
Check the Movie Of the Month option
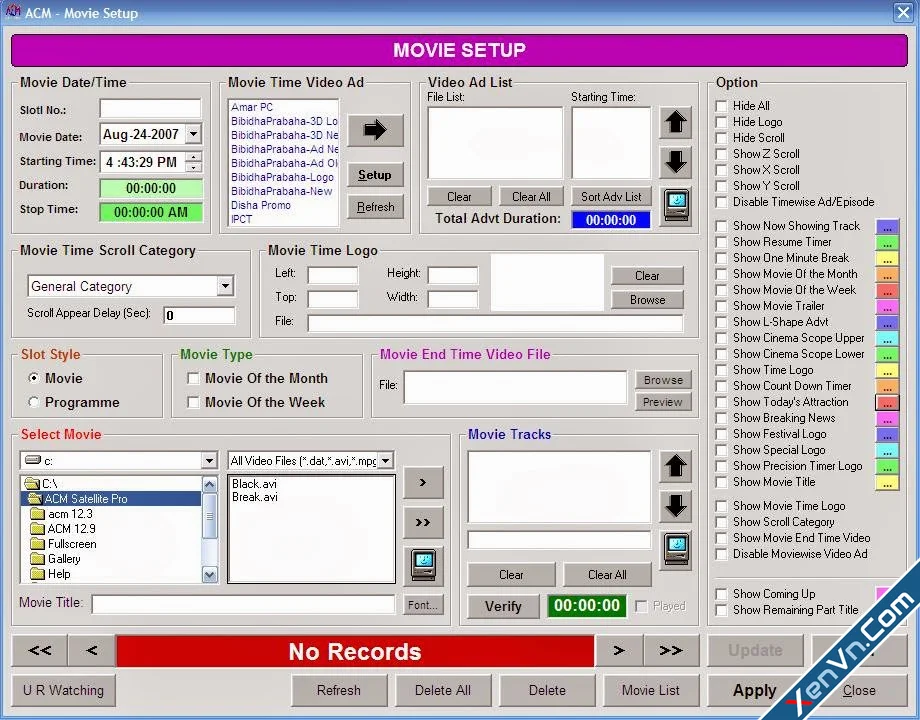point(194,379)
